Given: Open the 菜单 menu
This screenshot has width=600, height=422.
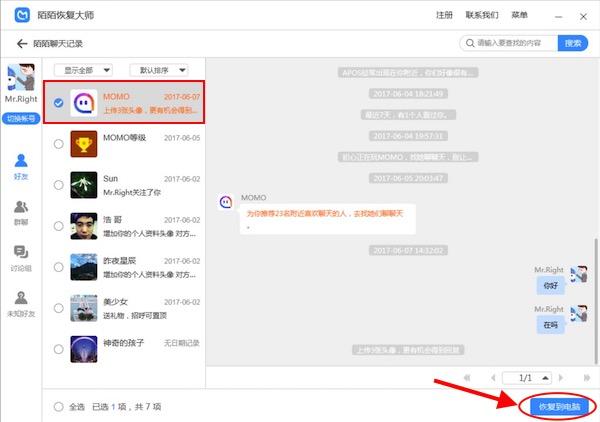Looking at the screenshot, I should (x=519, y=15).
